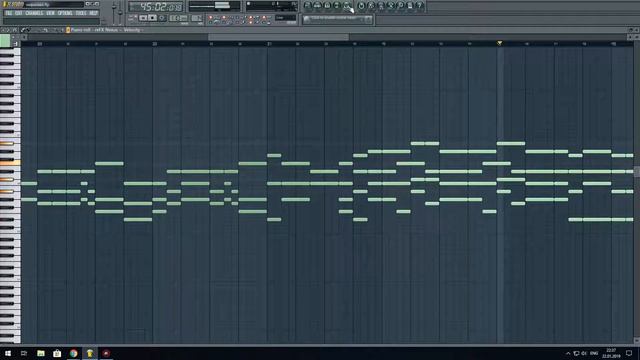Viewport: 640px width, 360px height.
Task: Start playback with the Play button
Action: point(143,18)
